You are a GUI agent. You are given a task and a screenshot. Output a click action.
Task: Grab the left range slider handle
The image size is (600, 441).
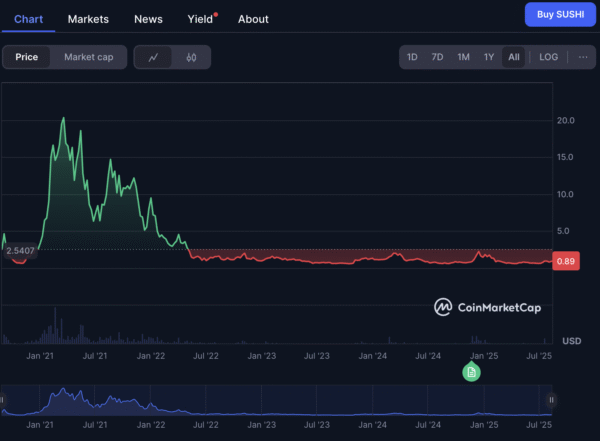2,400
